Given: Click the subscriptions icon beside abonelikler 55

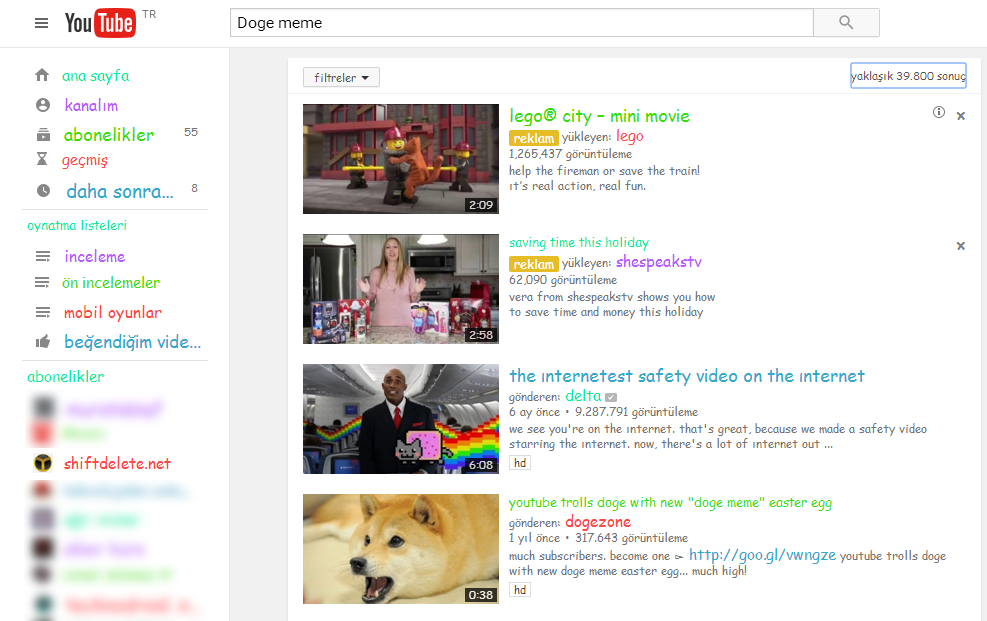Looking at the screenshot, I should point(43,135).
